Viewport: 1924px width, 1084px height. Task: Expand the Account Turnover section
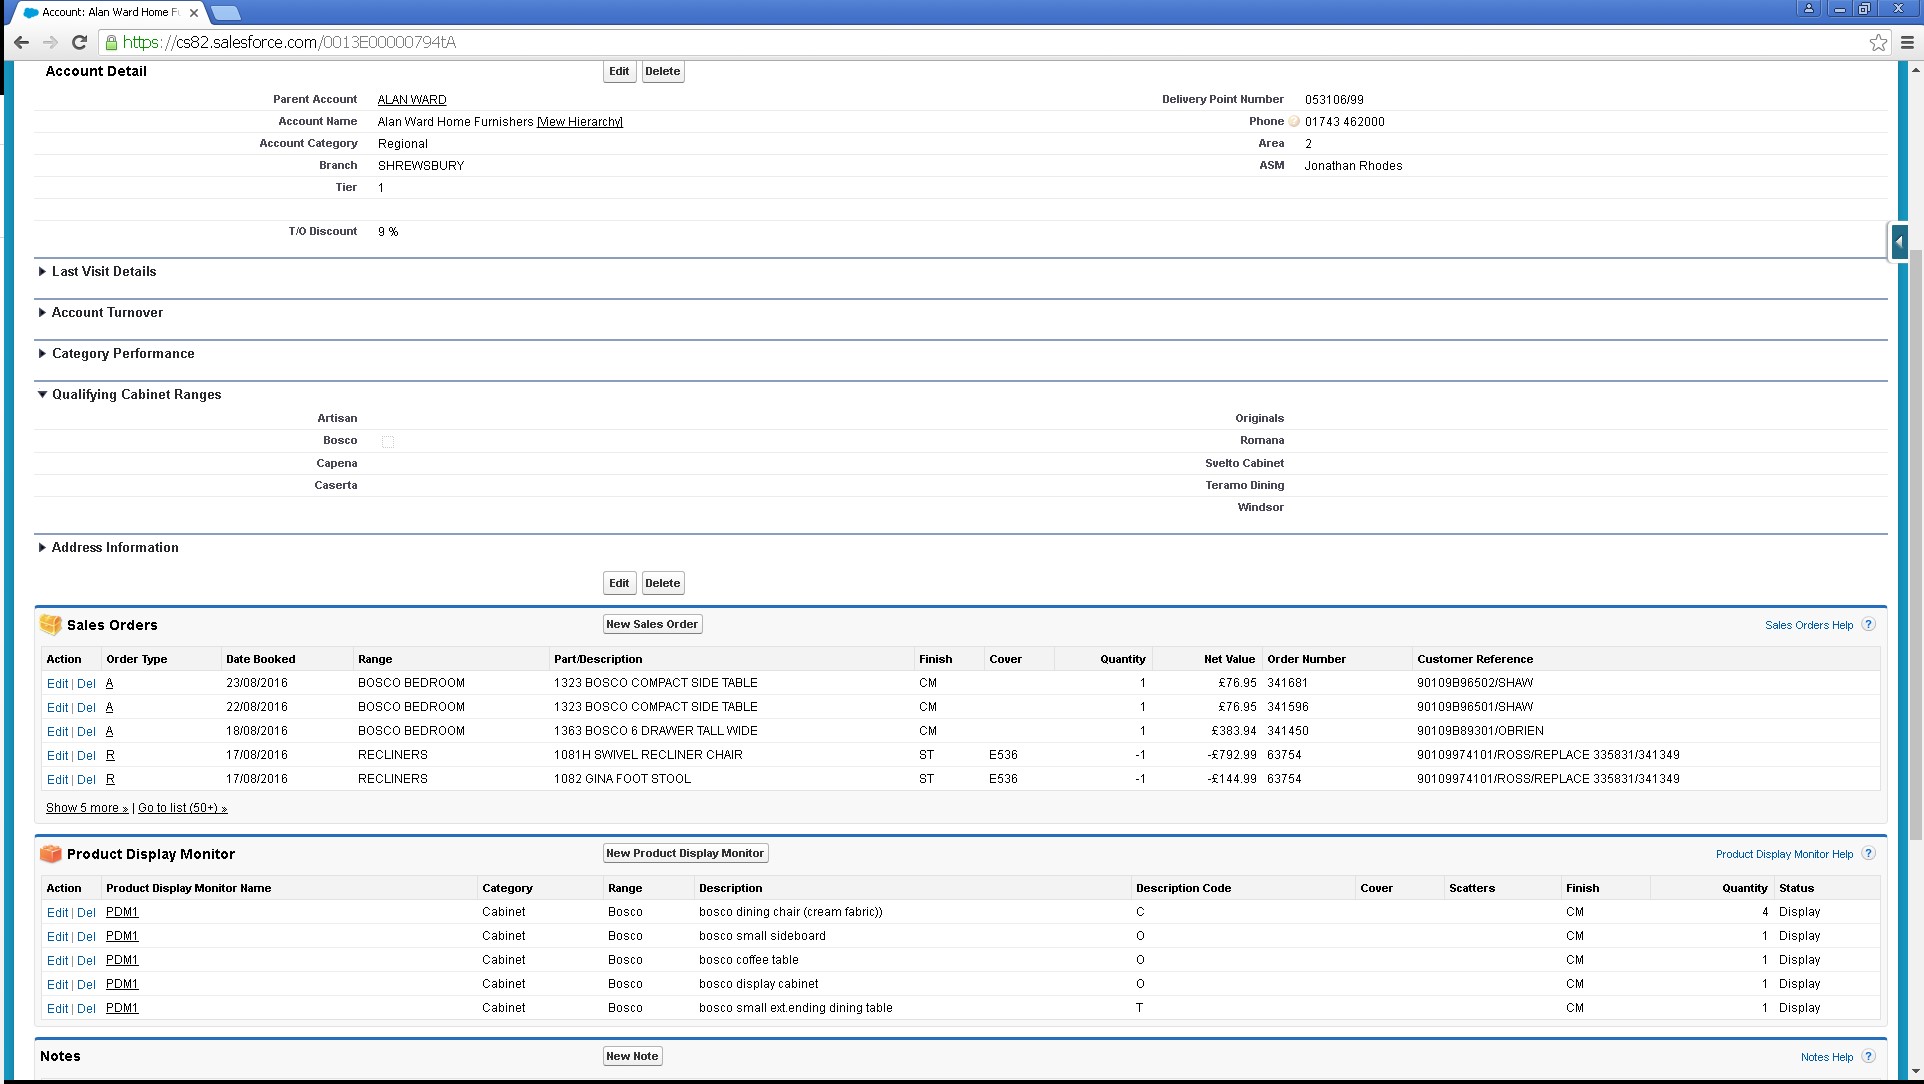pyautogui.click(x=42, y=313)
